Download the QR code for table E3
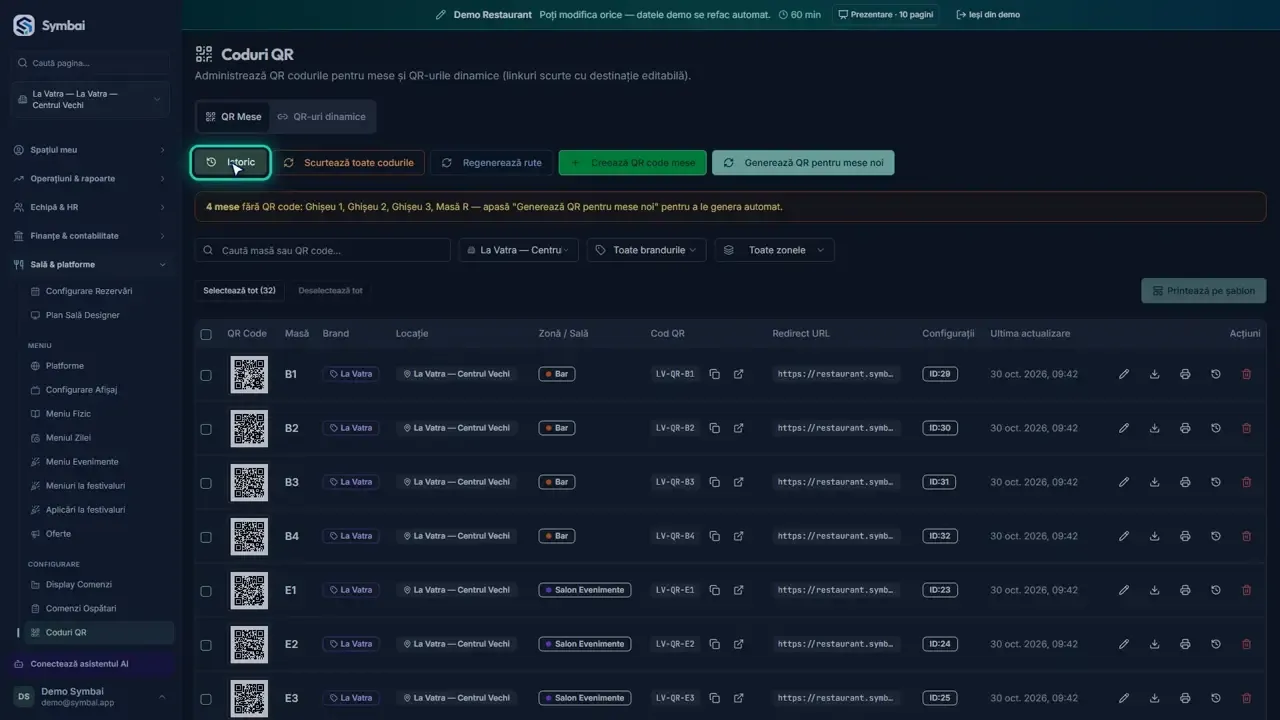This screenshot has height=720, width=1280. [x=1155, y=698]
